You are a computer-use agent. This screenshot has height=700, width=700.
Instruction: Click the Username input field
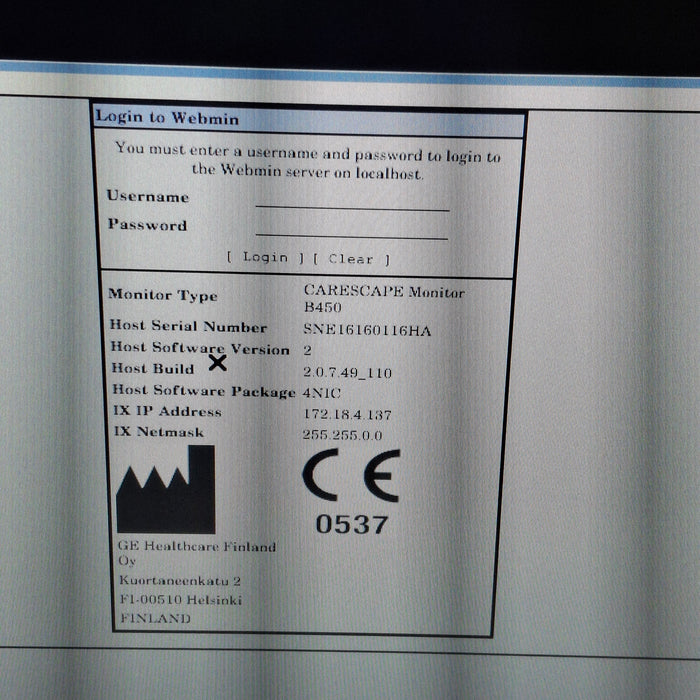[x=352, y=200]
